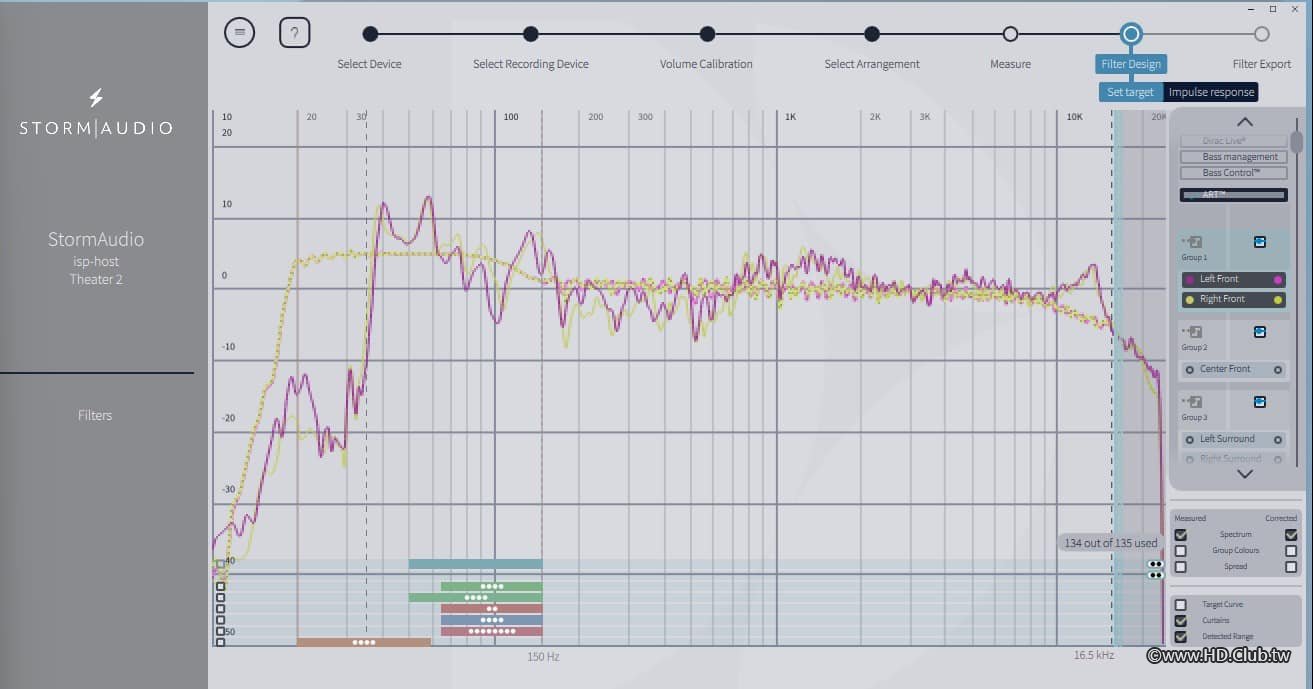Click 150 Hz frequency label

[543, 657]
